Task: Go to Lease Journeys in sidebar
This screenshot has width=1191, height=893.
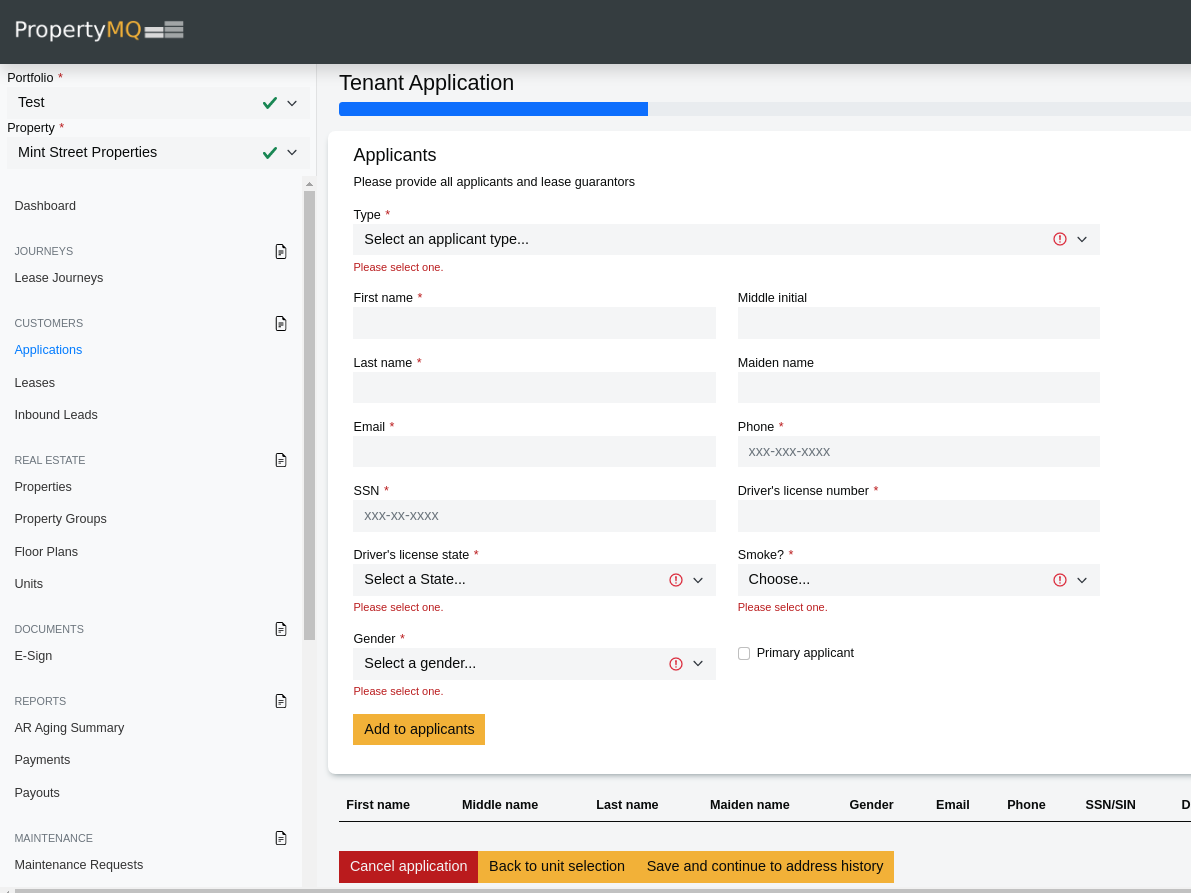Action: click(x=59, y=278)
